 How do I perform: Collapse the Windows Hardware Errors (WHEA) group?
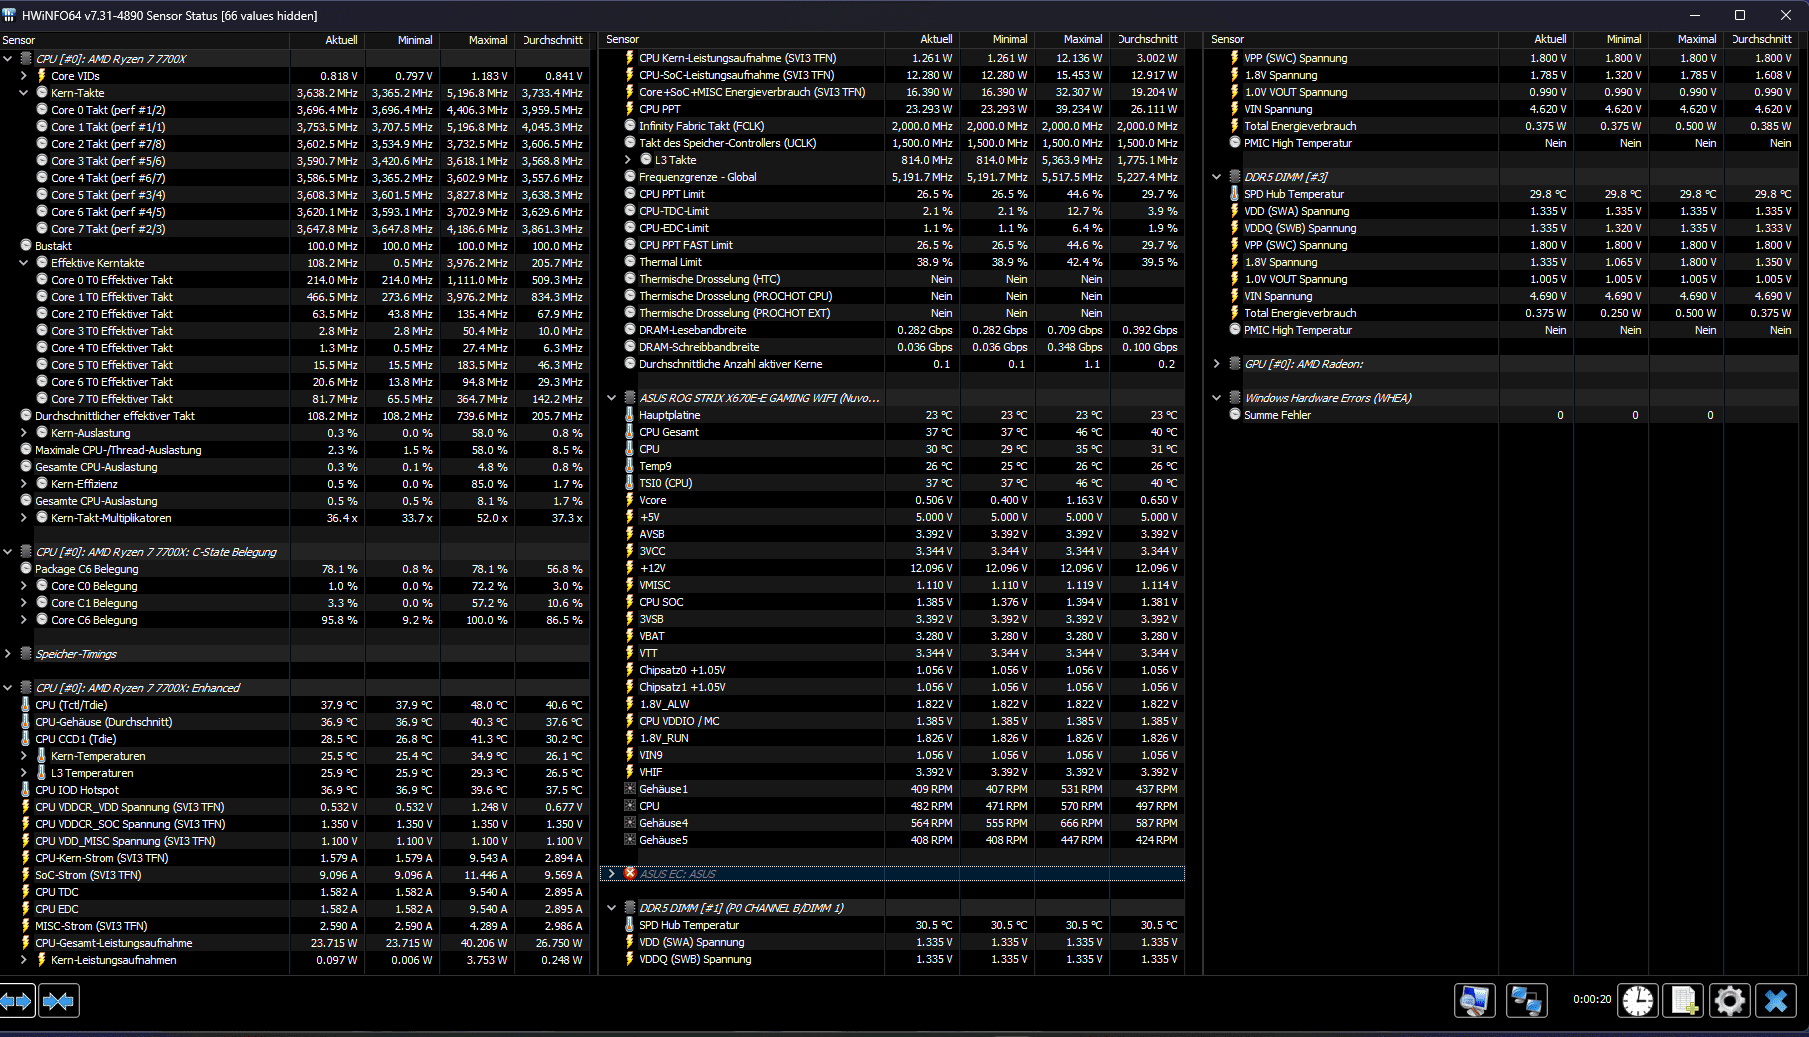(1217, 398)
